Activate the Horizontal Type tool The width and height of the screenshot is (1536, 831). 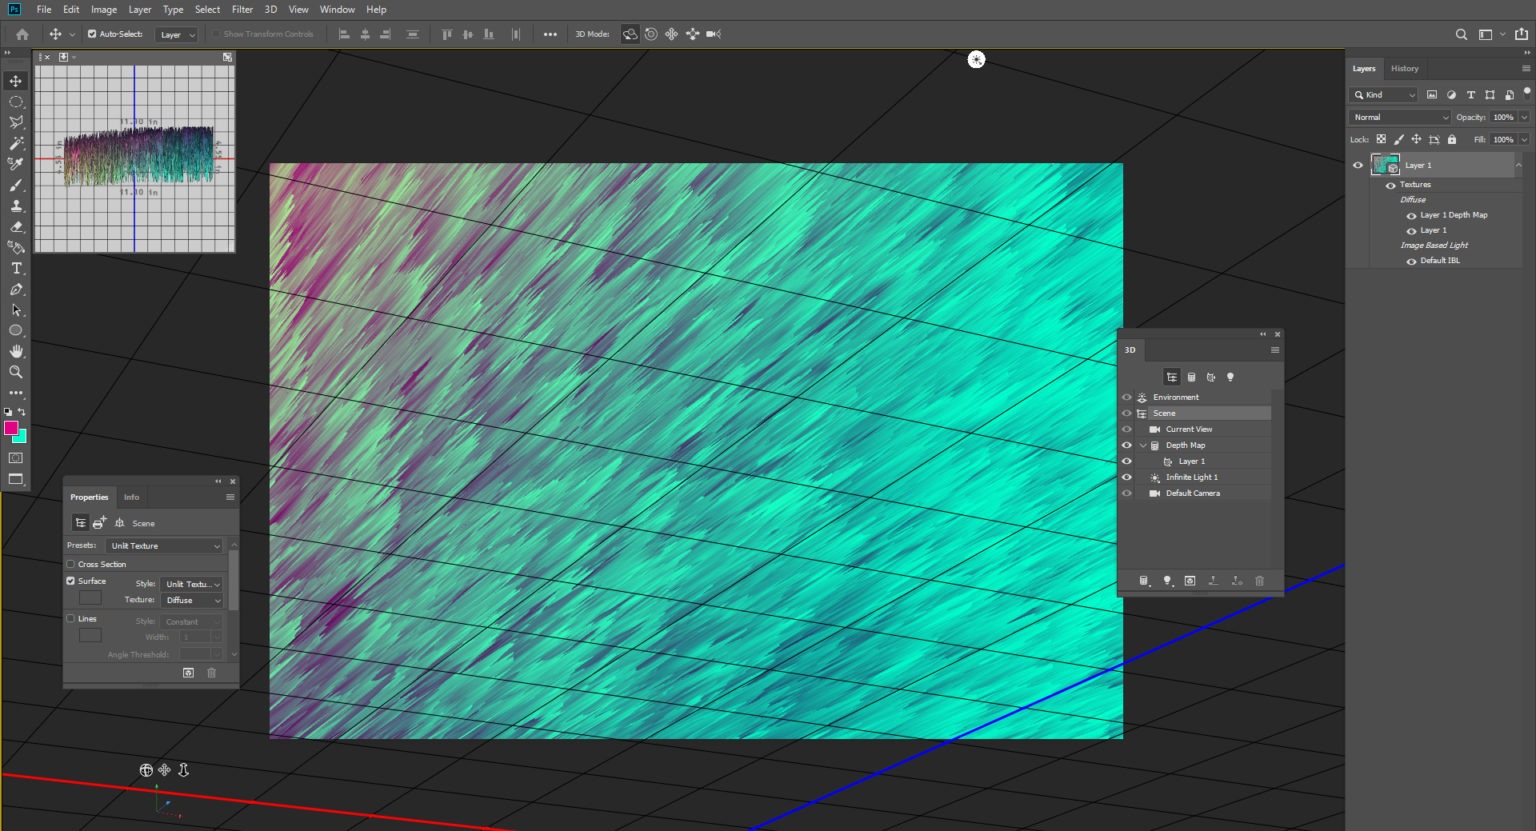[x=15, y=268]
